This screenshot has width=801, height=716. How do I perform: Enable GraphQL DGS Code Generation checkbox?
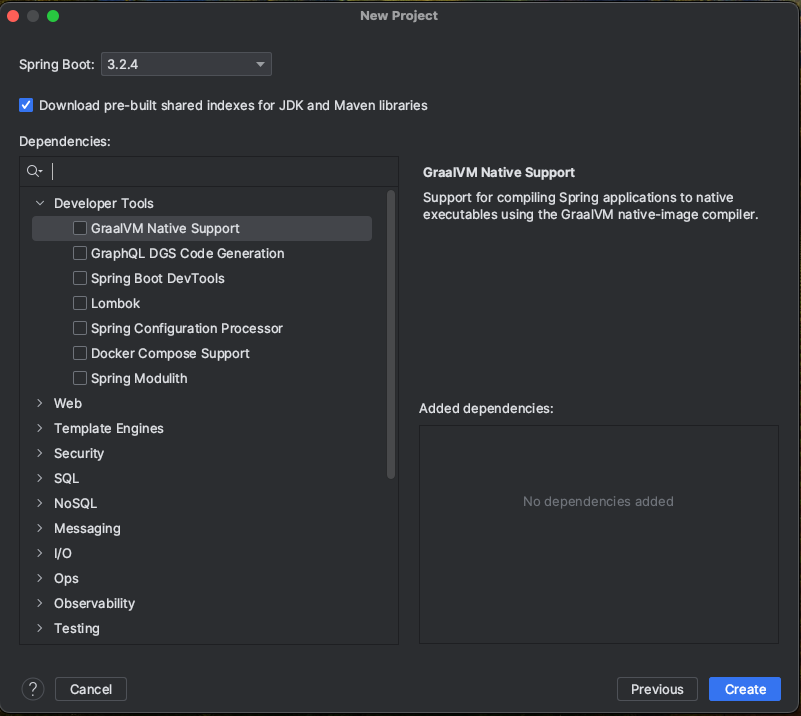point(80,253)
